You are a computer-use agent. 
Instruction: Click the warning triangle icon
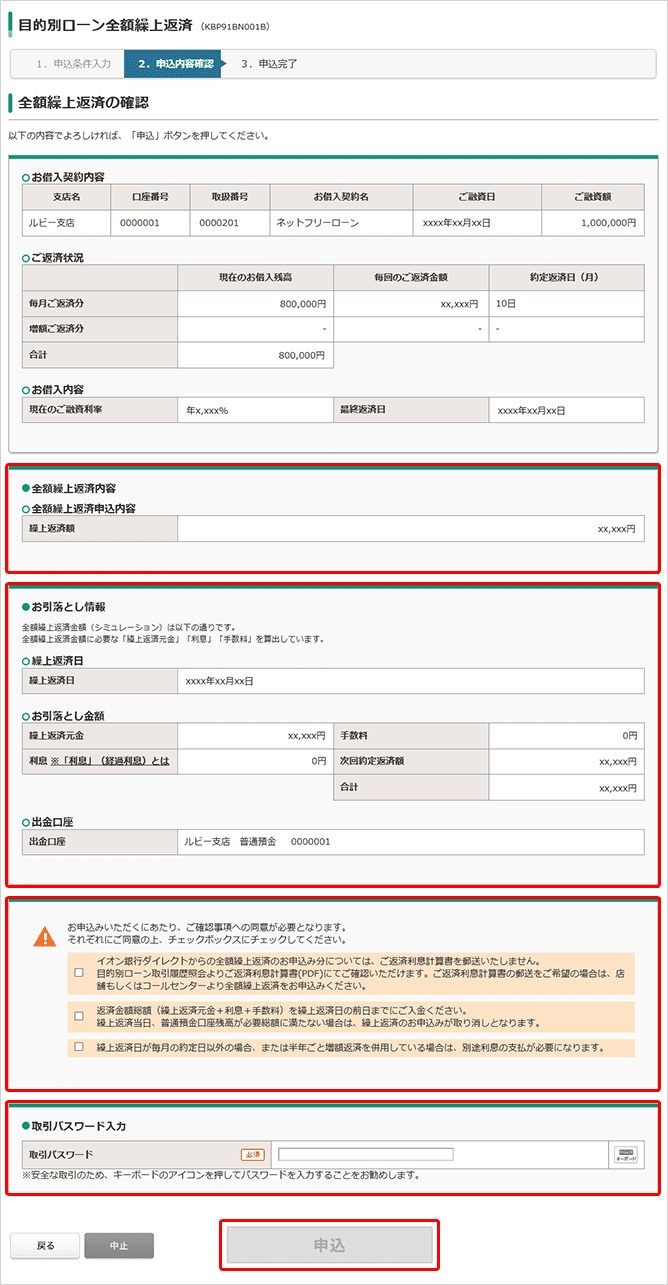pos(45,936)
